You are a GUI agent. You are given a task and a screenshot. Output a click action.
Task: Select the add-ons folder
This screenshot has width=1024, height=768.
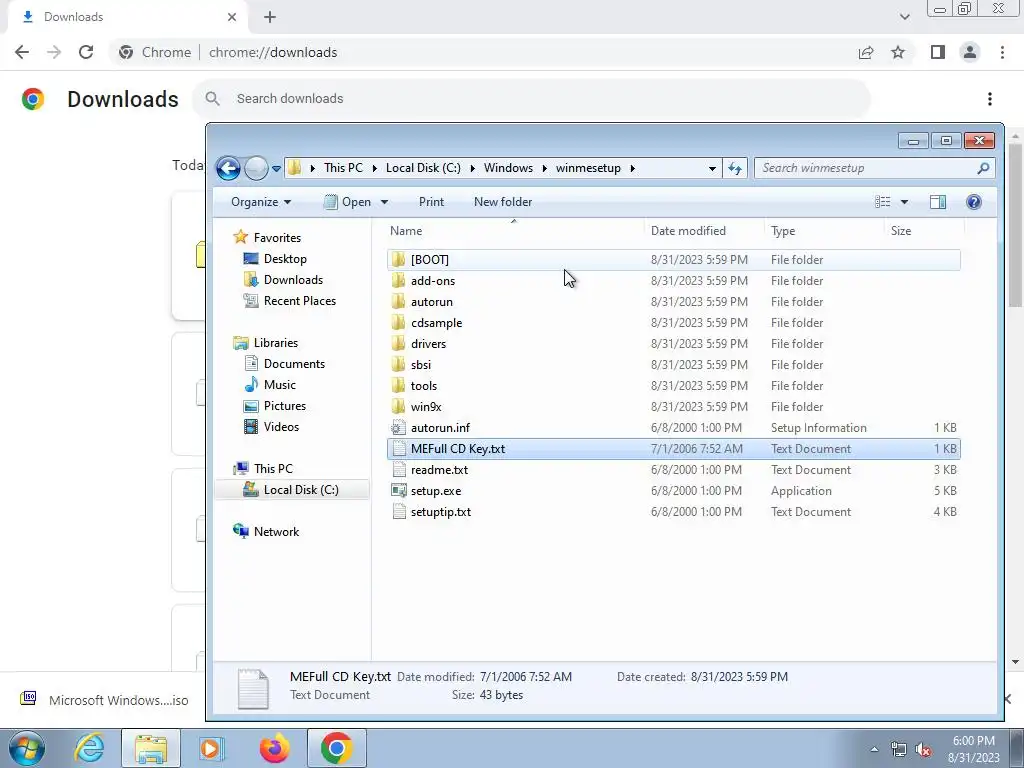coord(673,281)
